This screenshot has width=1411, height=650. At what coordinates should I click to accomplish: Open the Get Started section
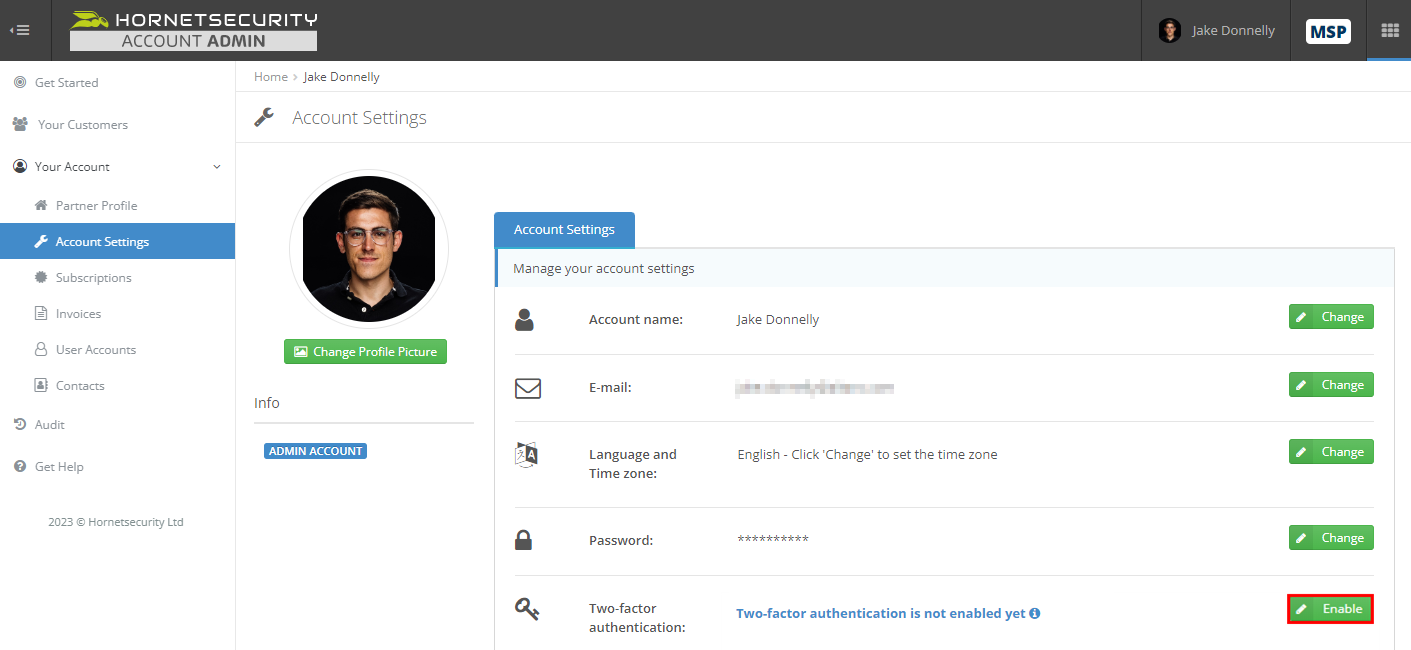tap(68, 82)
